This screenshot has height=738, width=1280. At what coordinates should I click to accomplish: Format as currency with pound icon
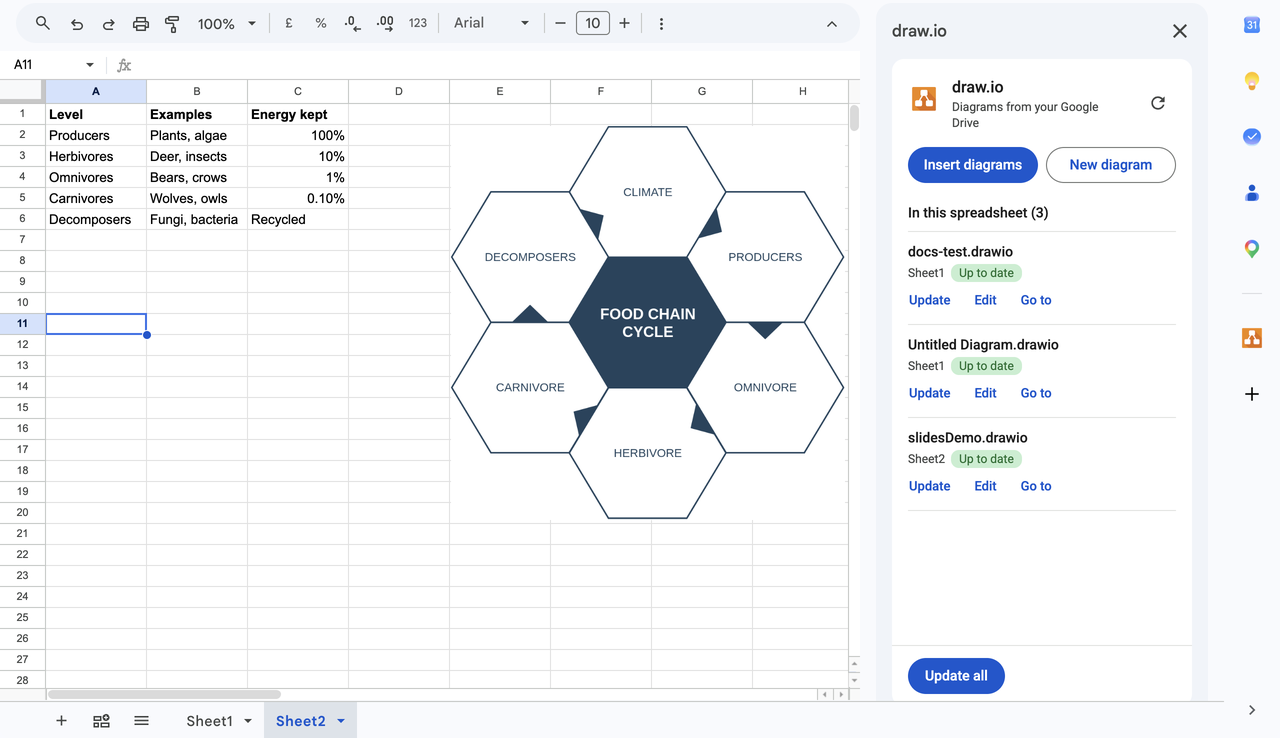(x=288, y=23)
